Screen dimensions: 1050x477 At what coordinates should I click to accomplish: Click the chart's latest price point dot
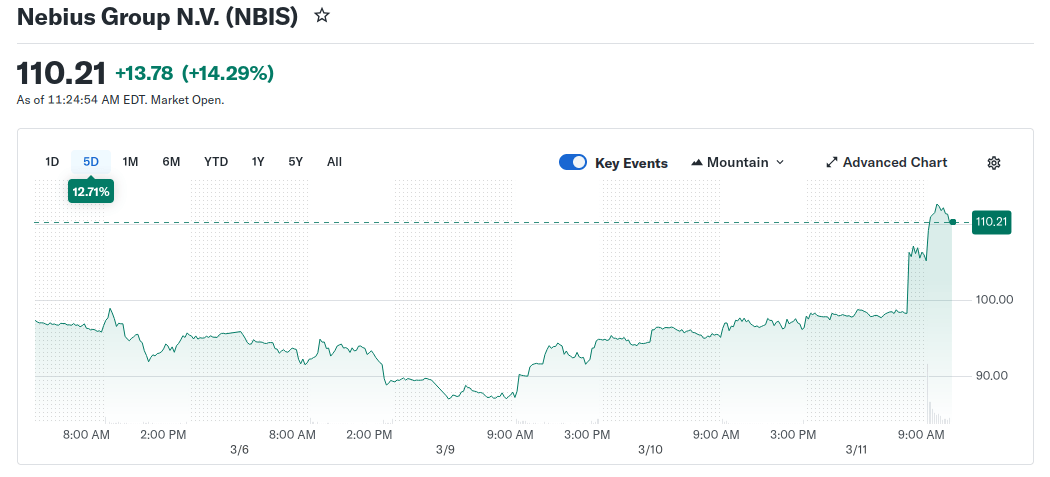click(x=953, y=222)
